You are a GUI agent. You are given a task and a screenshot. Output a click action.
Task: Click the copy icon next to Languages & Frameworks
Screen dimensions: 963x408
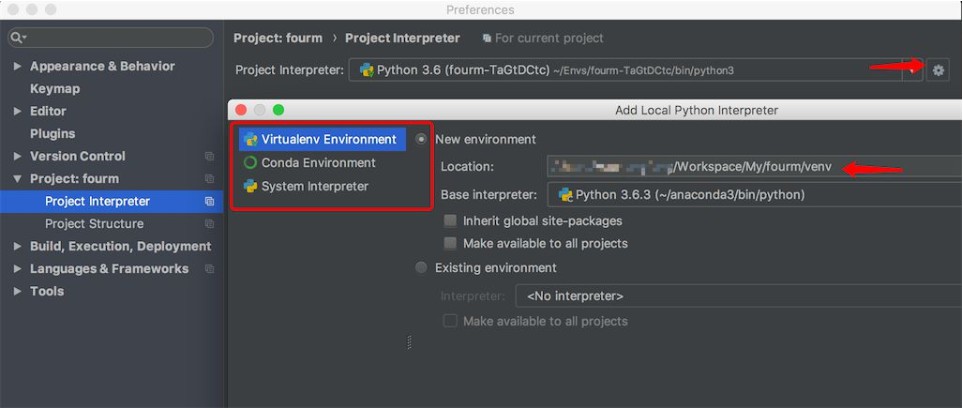coord(209,269)
